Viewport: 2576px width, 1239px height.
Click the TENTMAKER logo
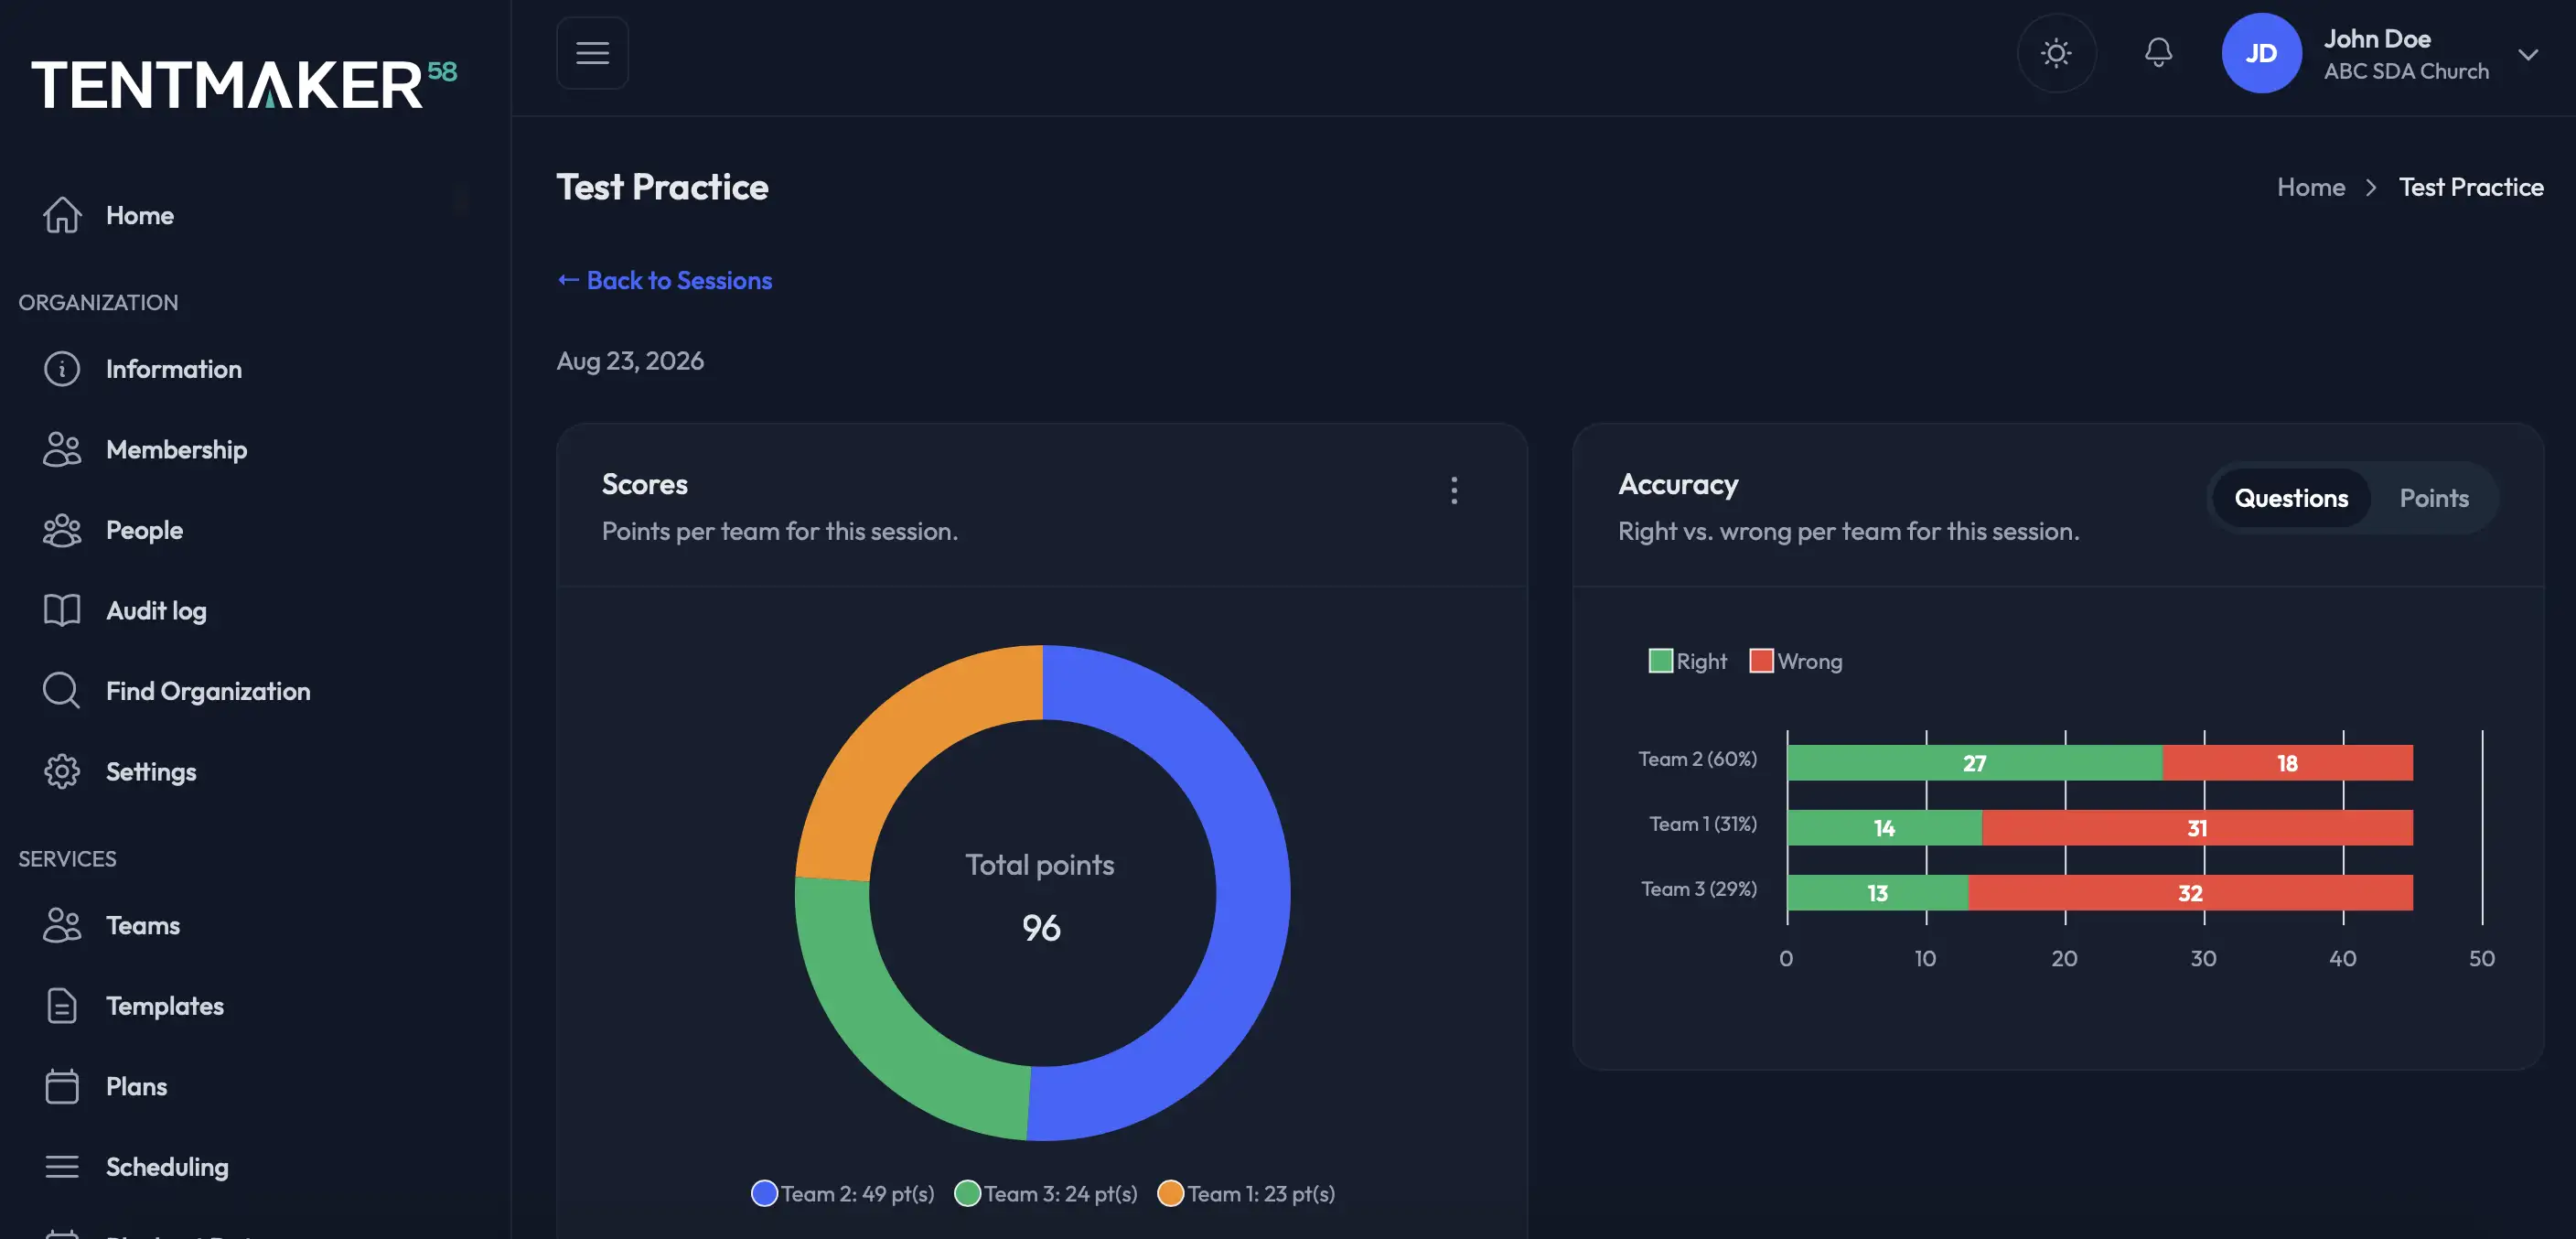[243, 84]
